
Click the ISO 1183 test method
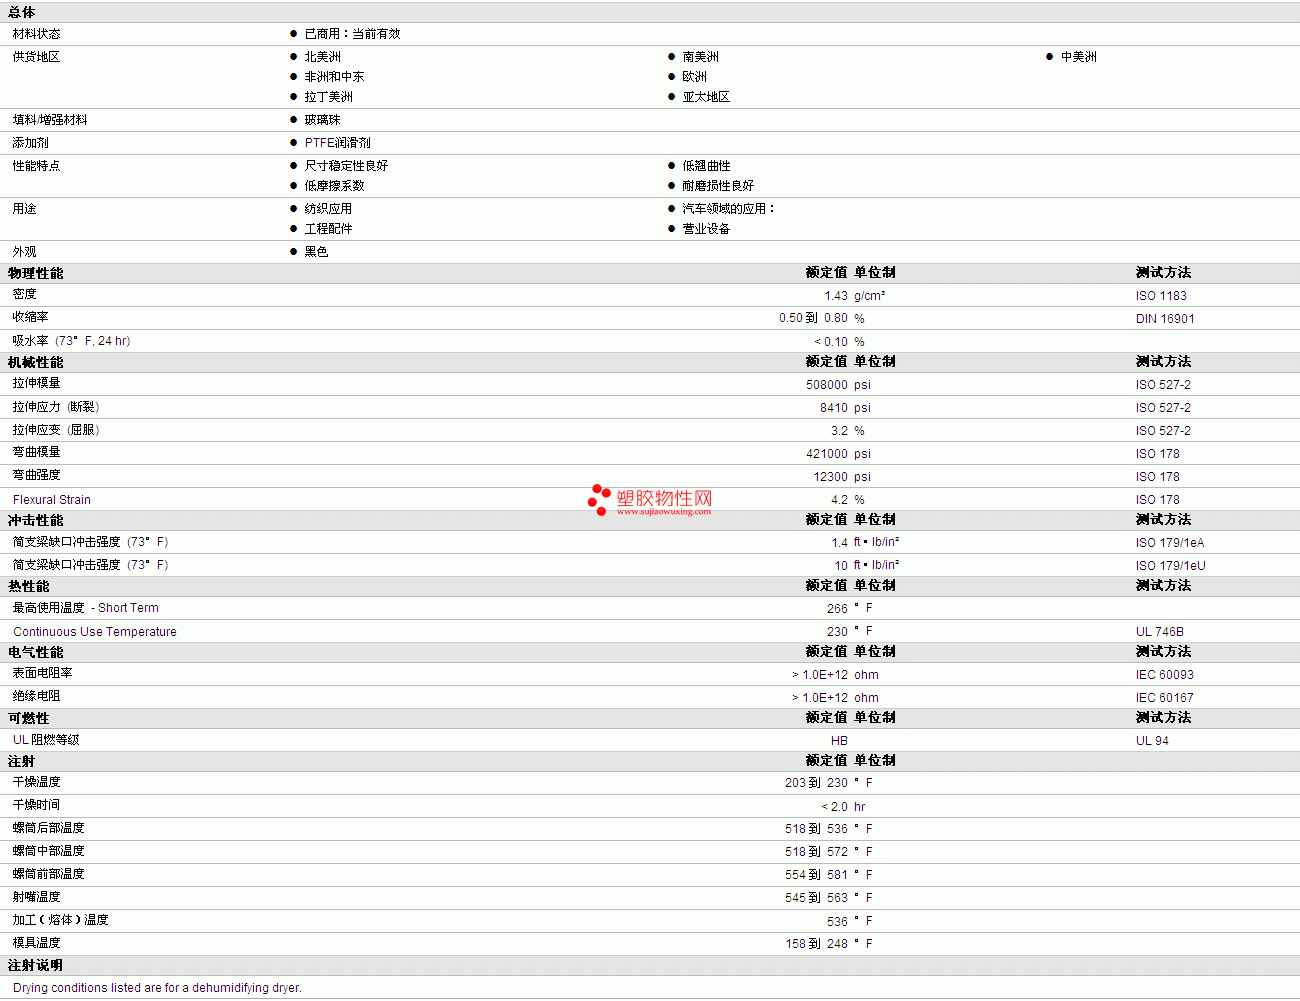[1161, 296]
